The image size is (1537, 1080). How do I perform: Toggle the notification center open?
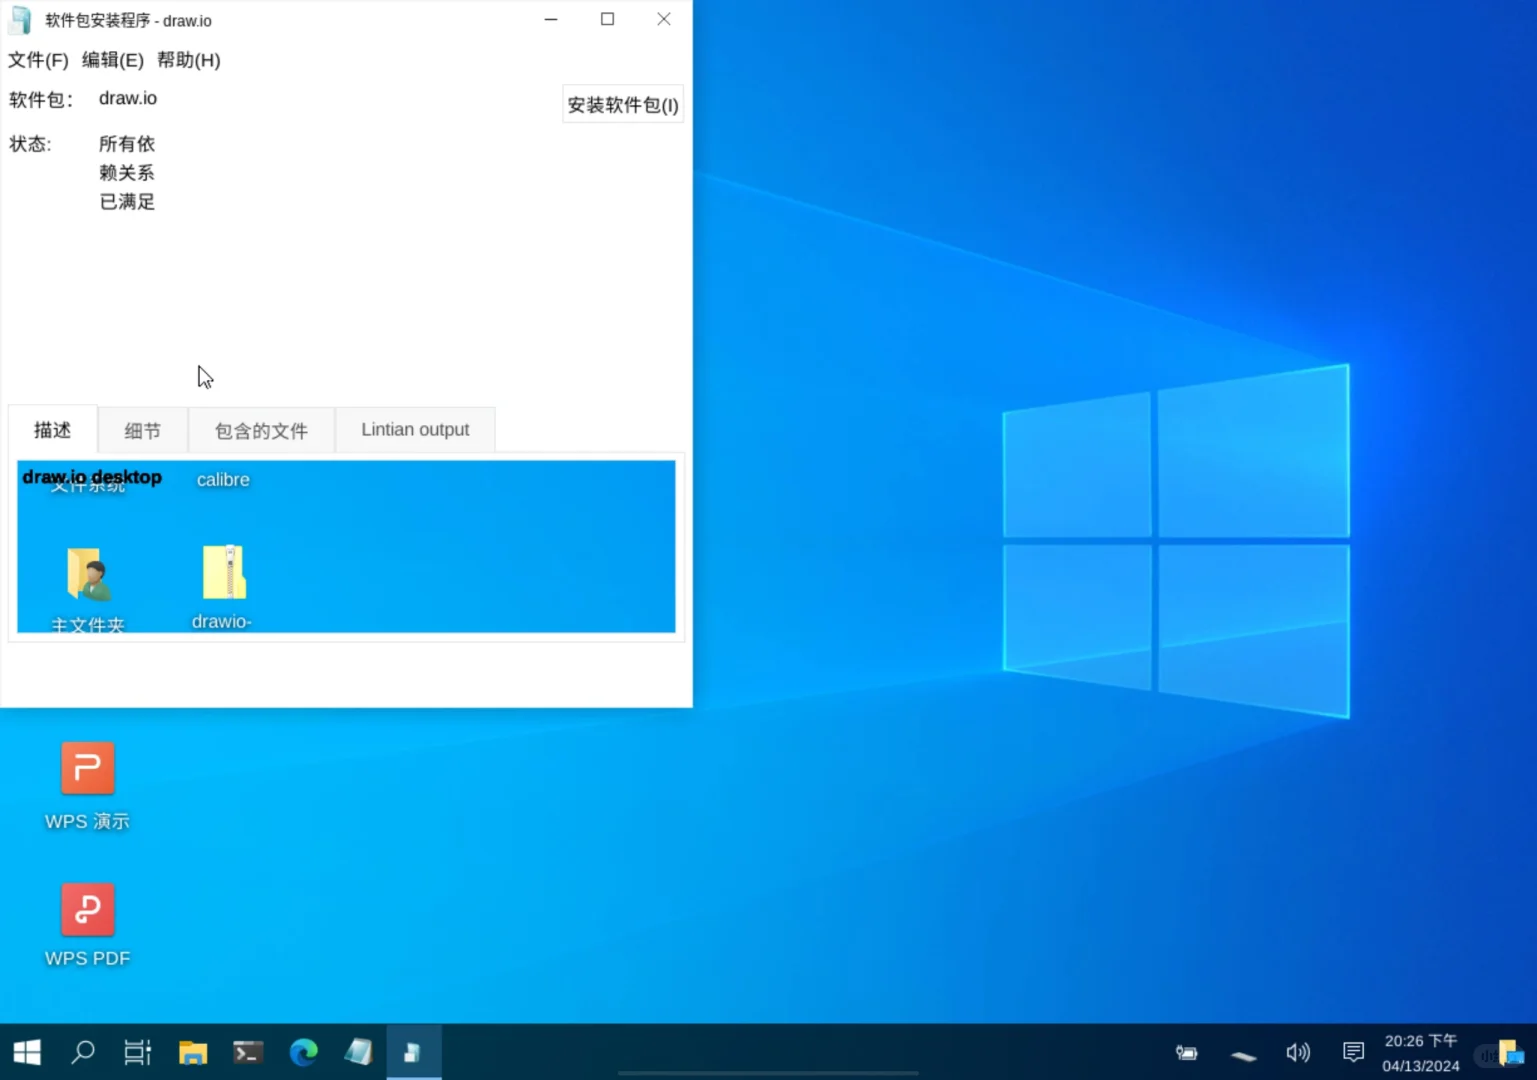1352,1052
